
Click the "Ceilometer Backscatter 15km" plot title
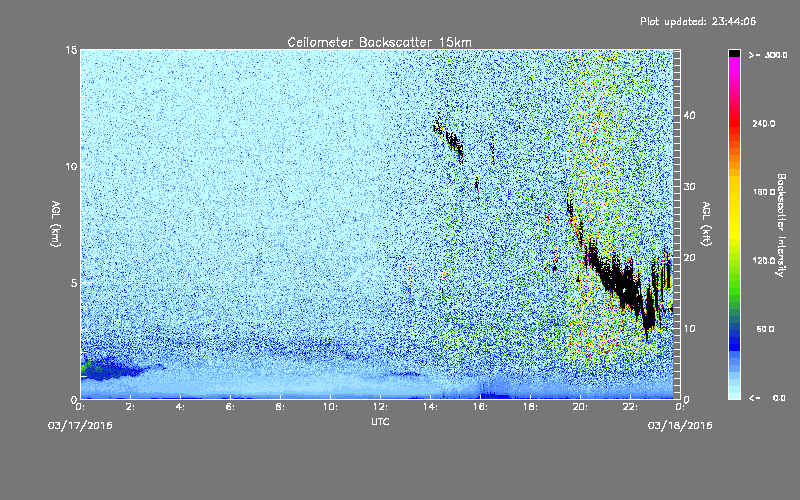tap(379, 42)
